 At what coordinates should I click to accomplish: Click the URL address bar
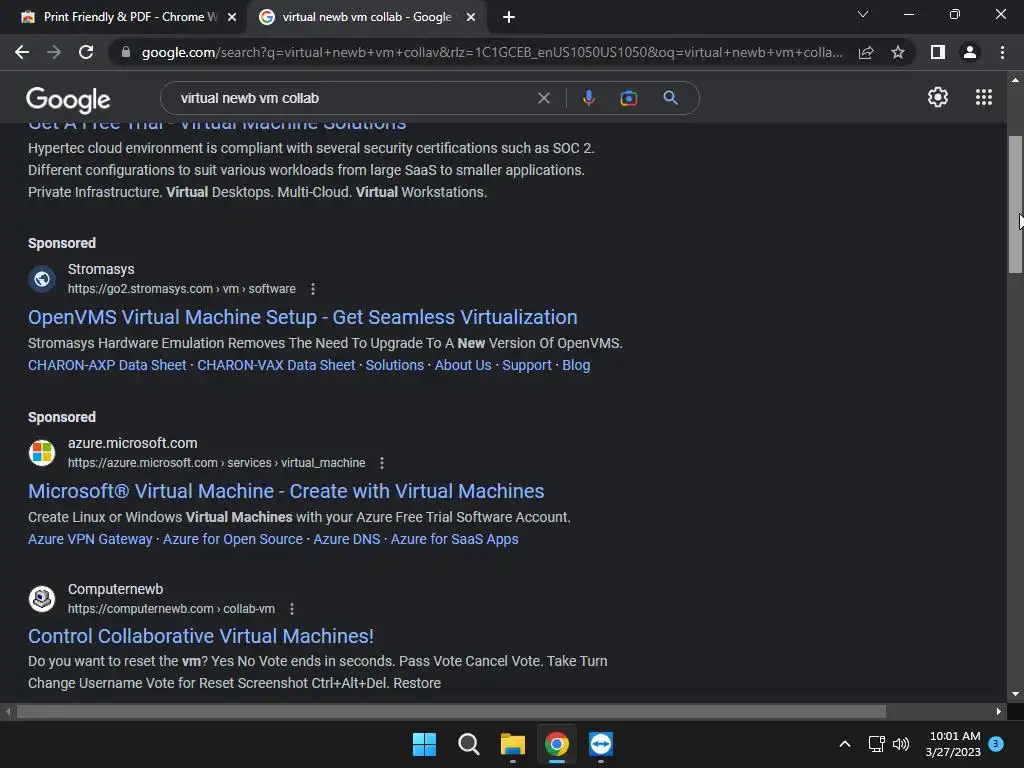point(491,52)
